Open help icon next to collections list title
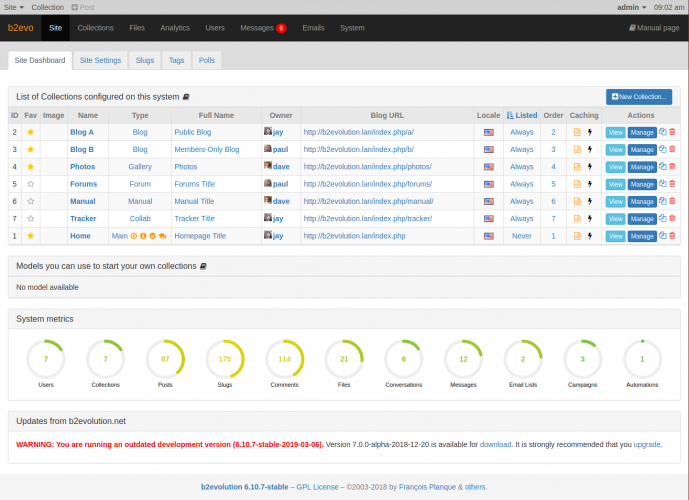This screenshot has height=500, width=689. (187, 97)
